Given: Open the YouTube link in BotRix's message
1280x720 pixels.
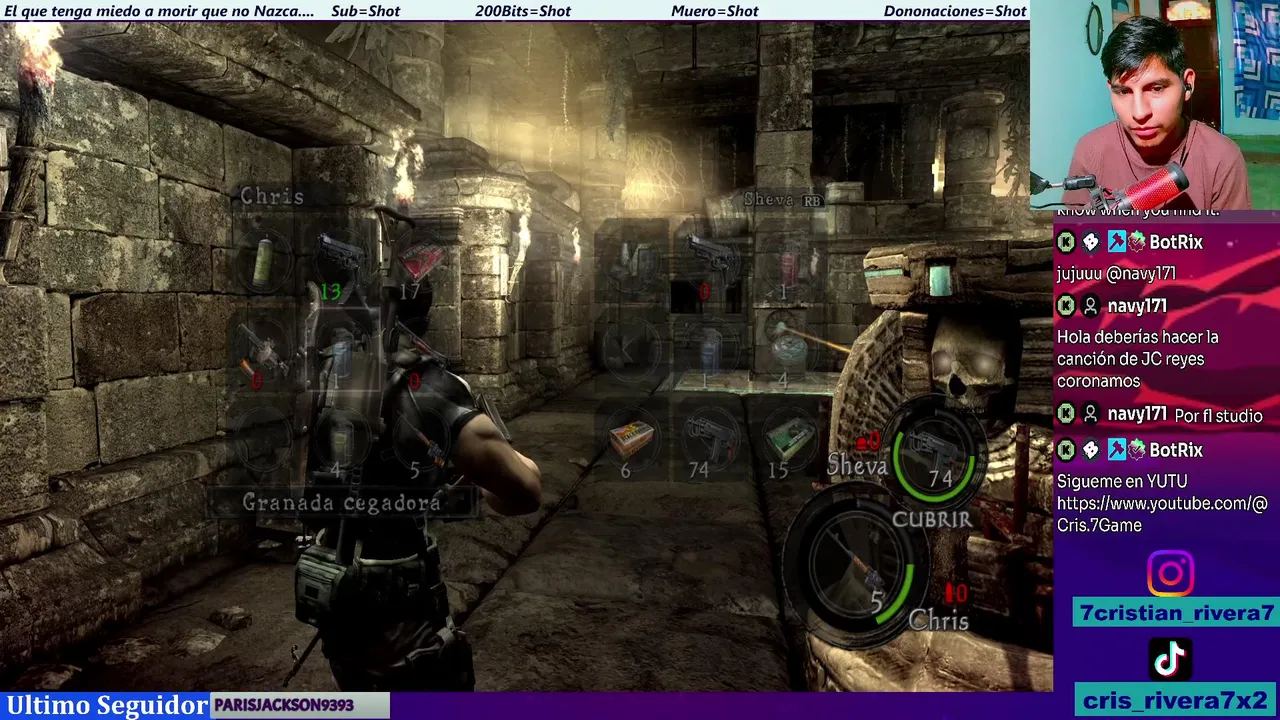Looking at the screenshot, I should [x=1162, y=514].
